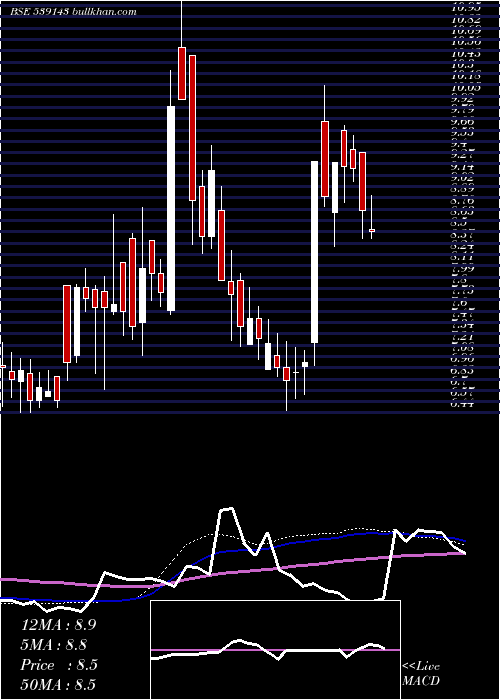The height and width of the screenshot is (700, 500).
Task: Click the '50MA : 8.5' label
Action: (59, 684)
